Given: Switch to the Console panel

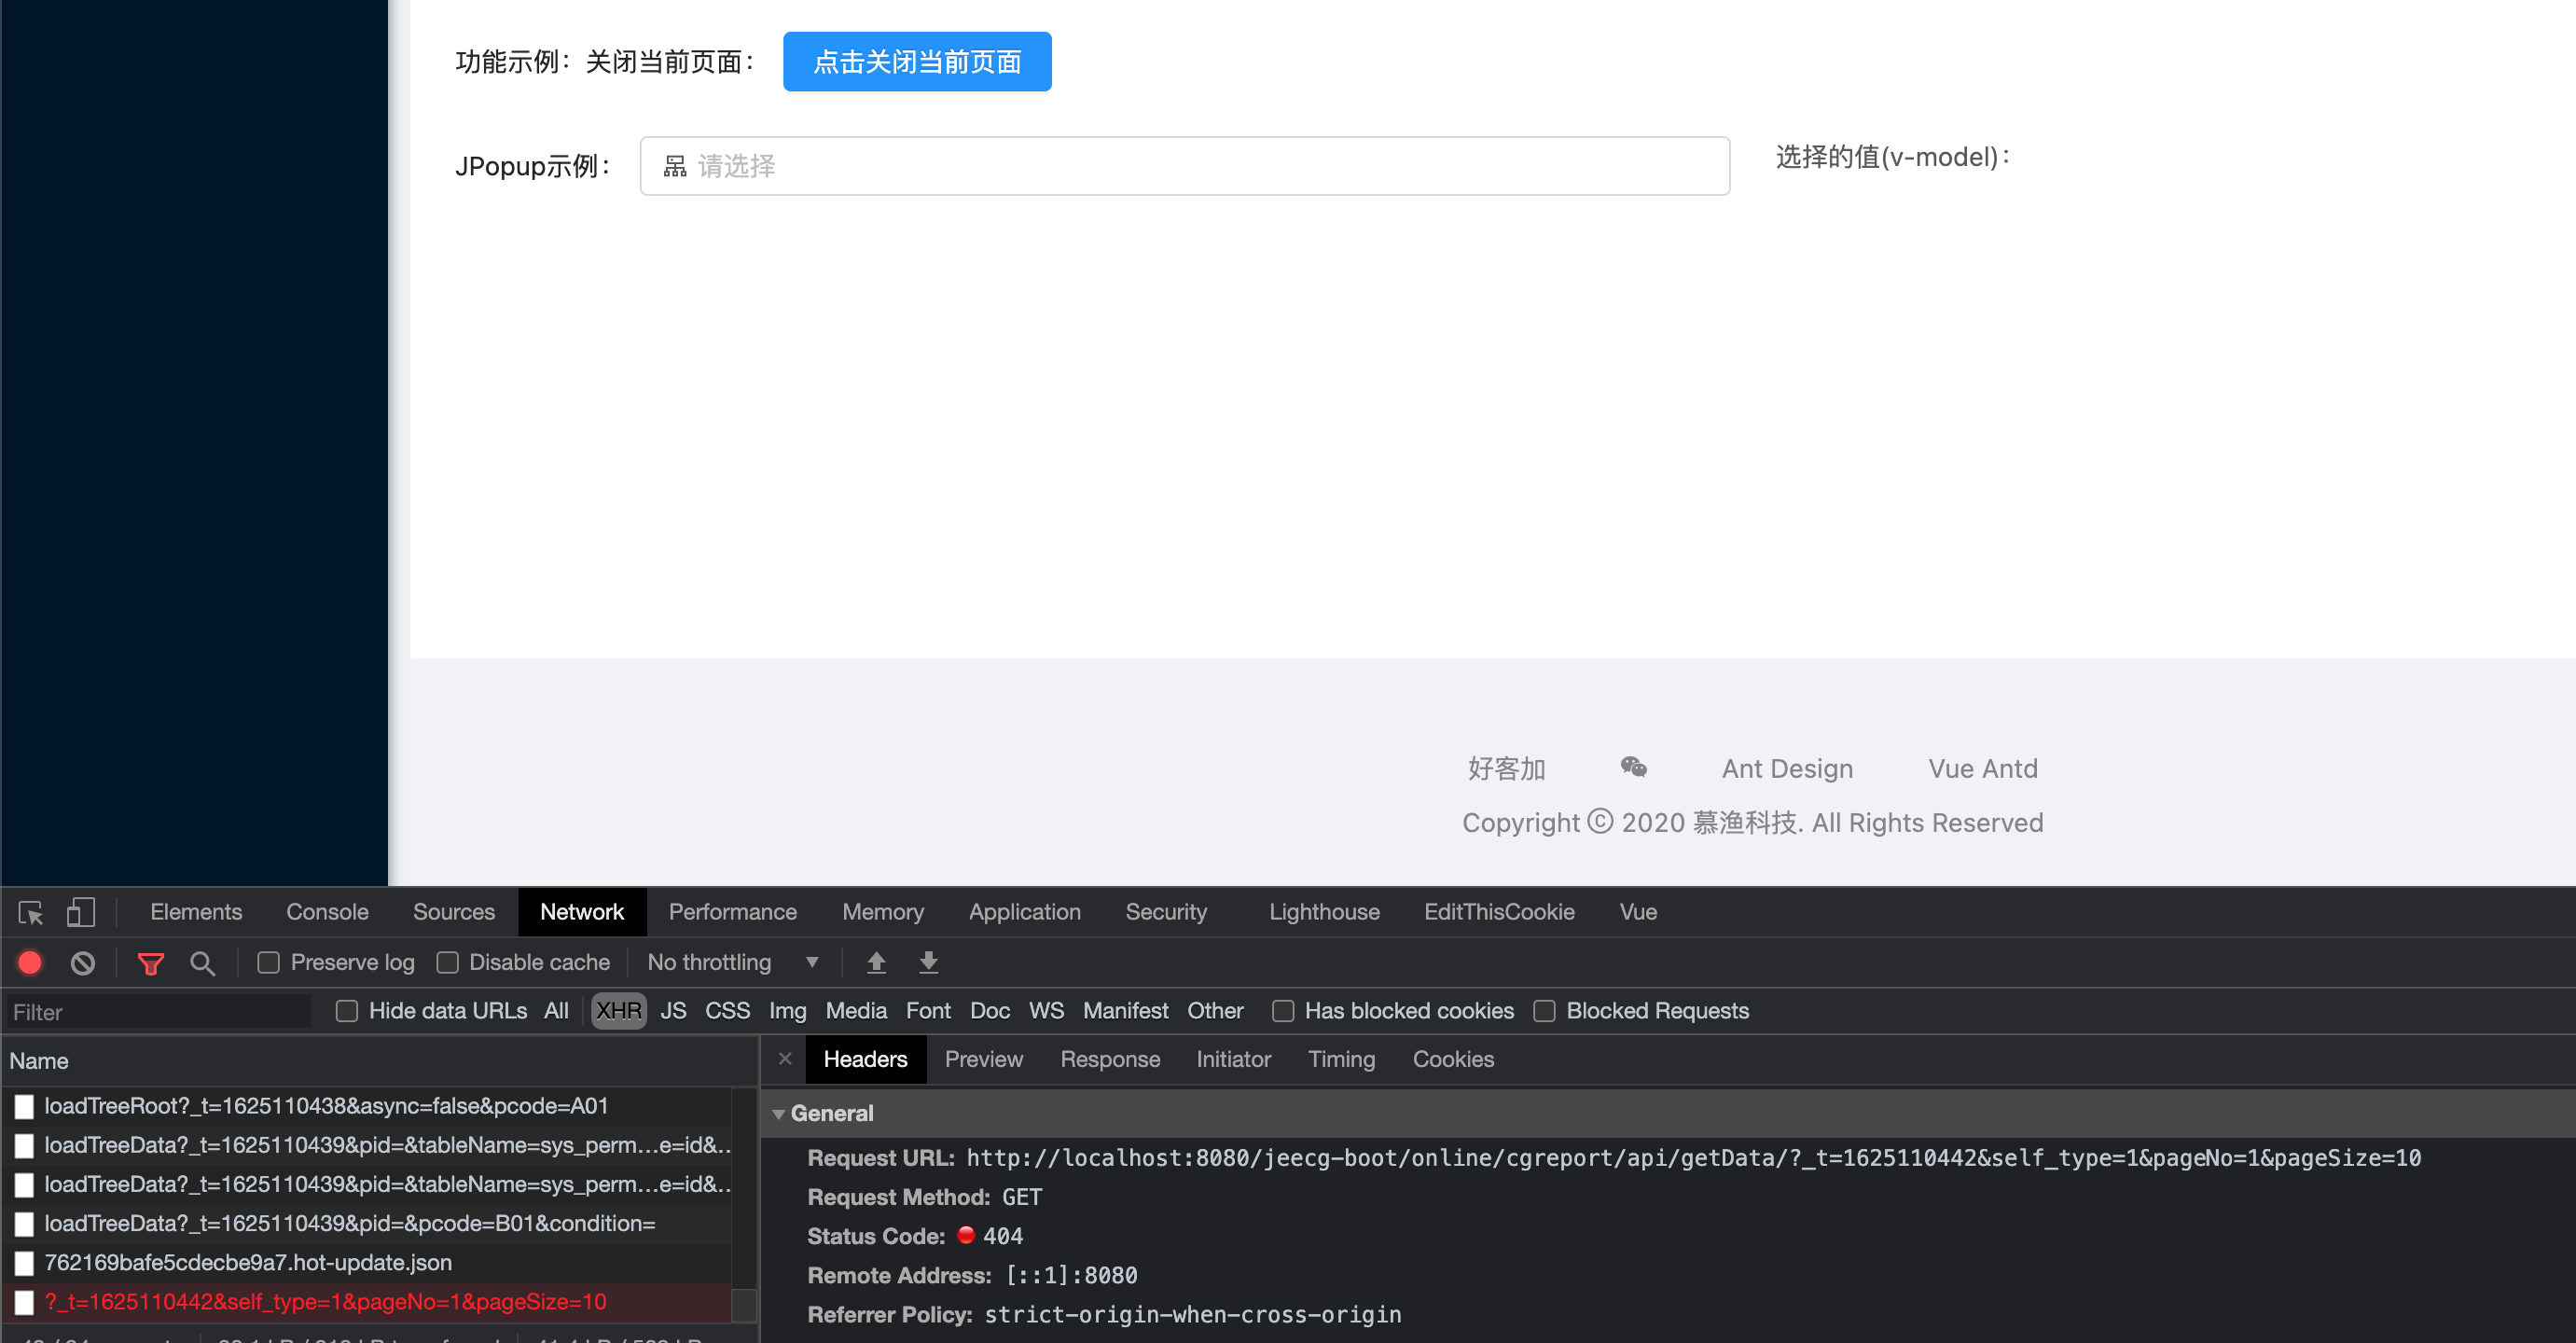Looking at the screenshot, I should click(x=327, y=912).
